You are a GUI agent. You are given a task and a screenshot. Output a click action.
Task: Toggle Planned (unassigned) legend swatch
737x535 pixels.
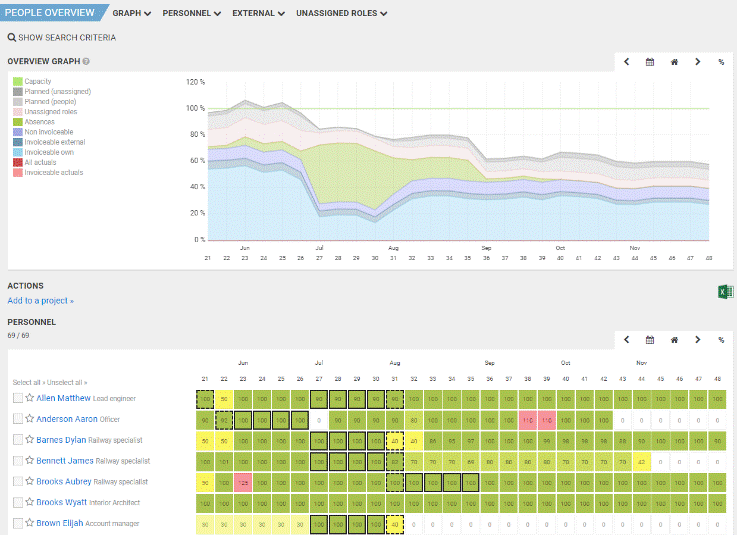tap(18, 92)
